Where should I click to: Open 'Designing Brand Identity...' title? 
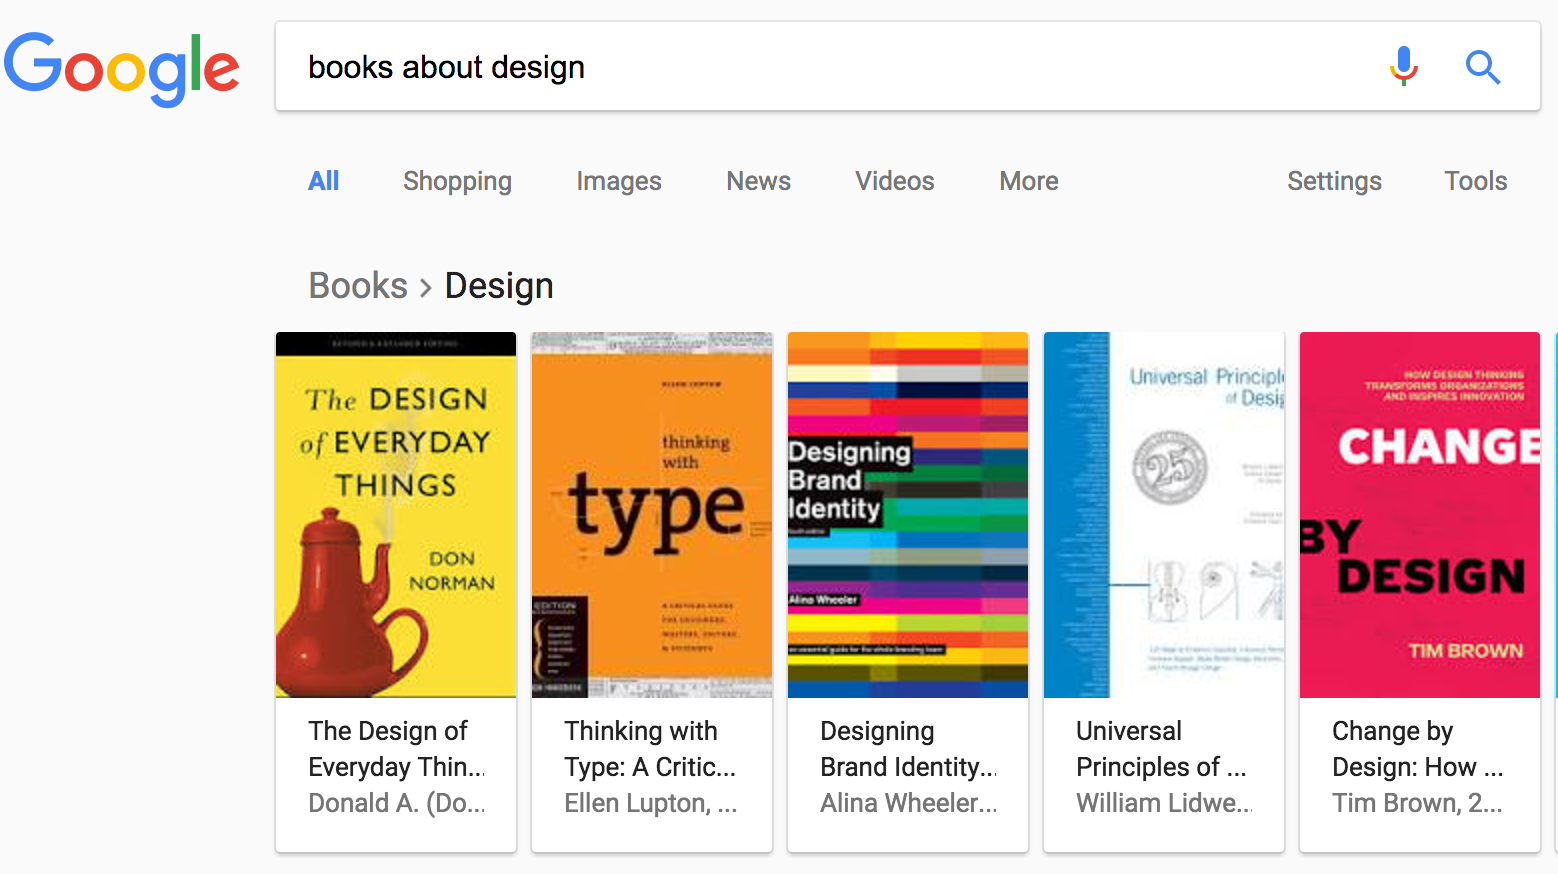908,749
